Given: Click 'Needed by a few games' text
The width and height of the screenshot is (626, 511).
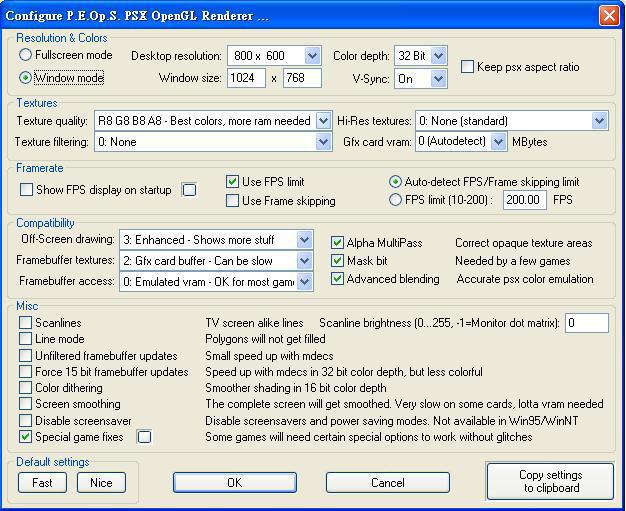Looking at the screenshot, I should [513, 261].
